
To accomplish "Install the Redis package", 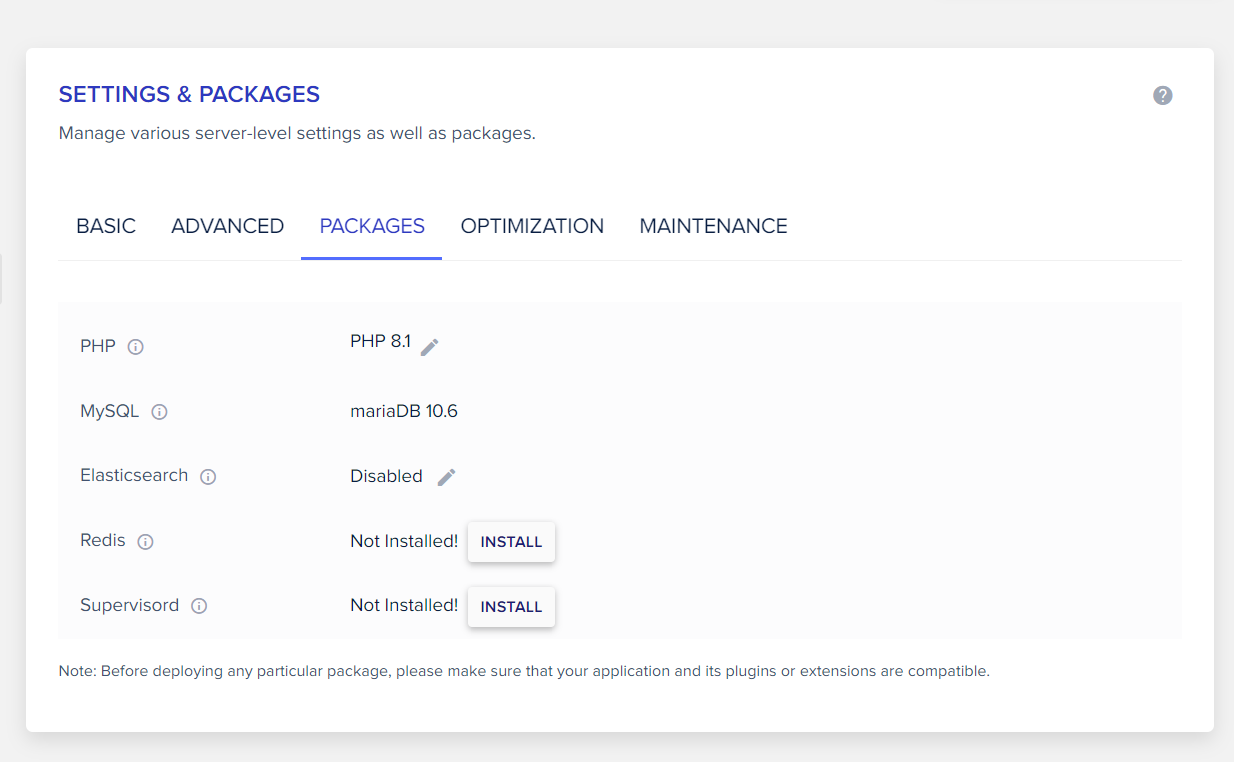I will coord(511,541).
